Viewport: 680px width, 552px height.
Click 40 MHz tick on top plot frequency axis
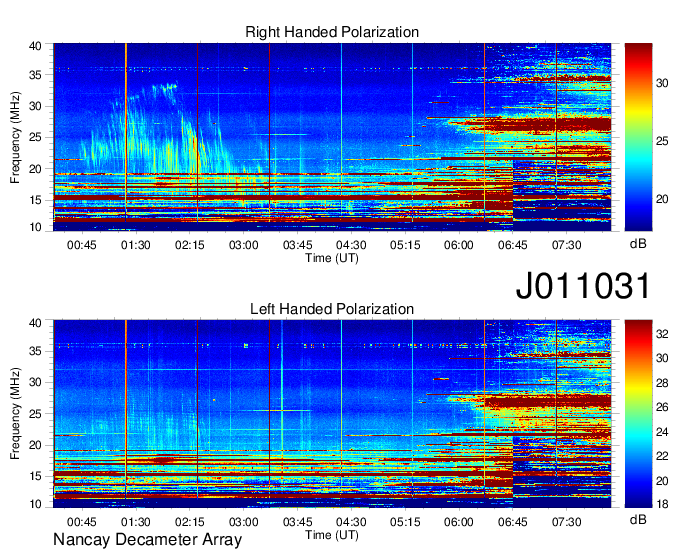tap(36, 46)
